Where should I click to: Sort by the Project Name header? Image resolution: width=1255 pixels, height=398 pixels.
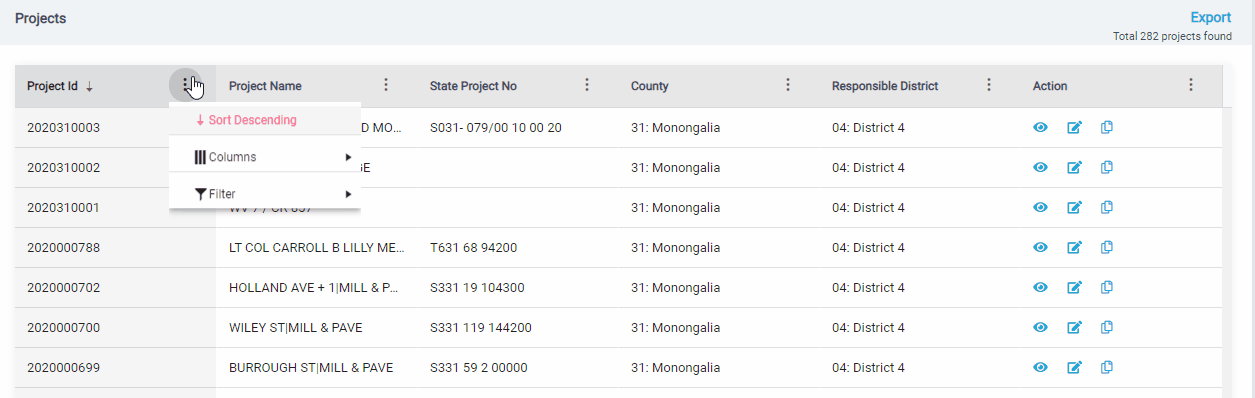265,86
